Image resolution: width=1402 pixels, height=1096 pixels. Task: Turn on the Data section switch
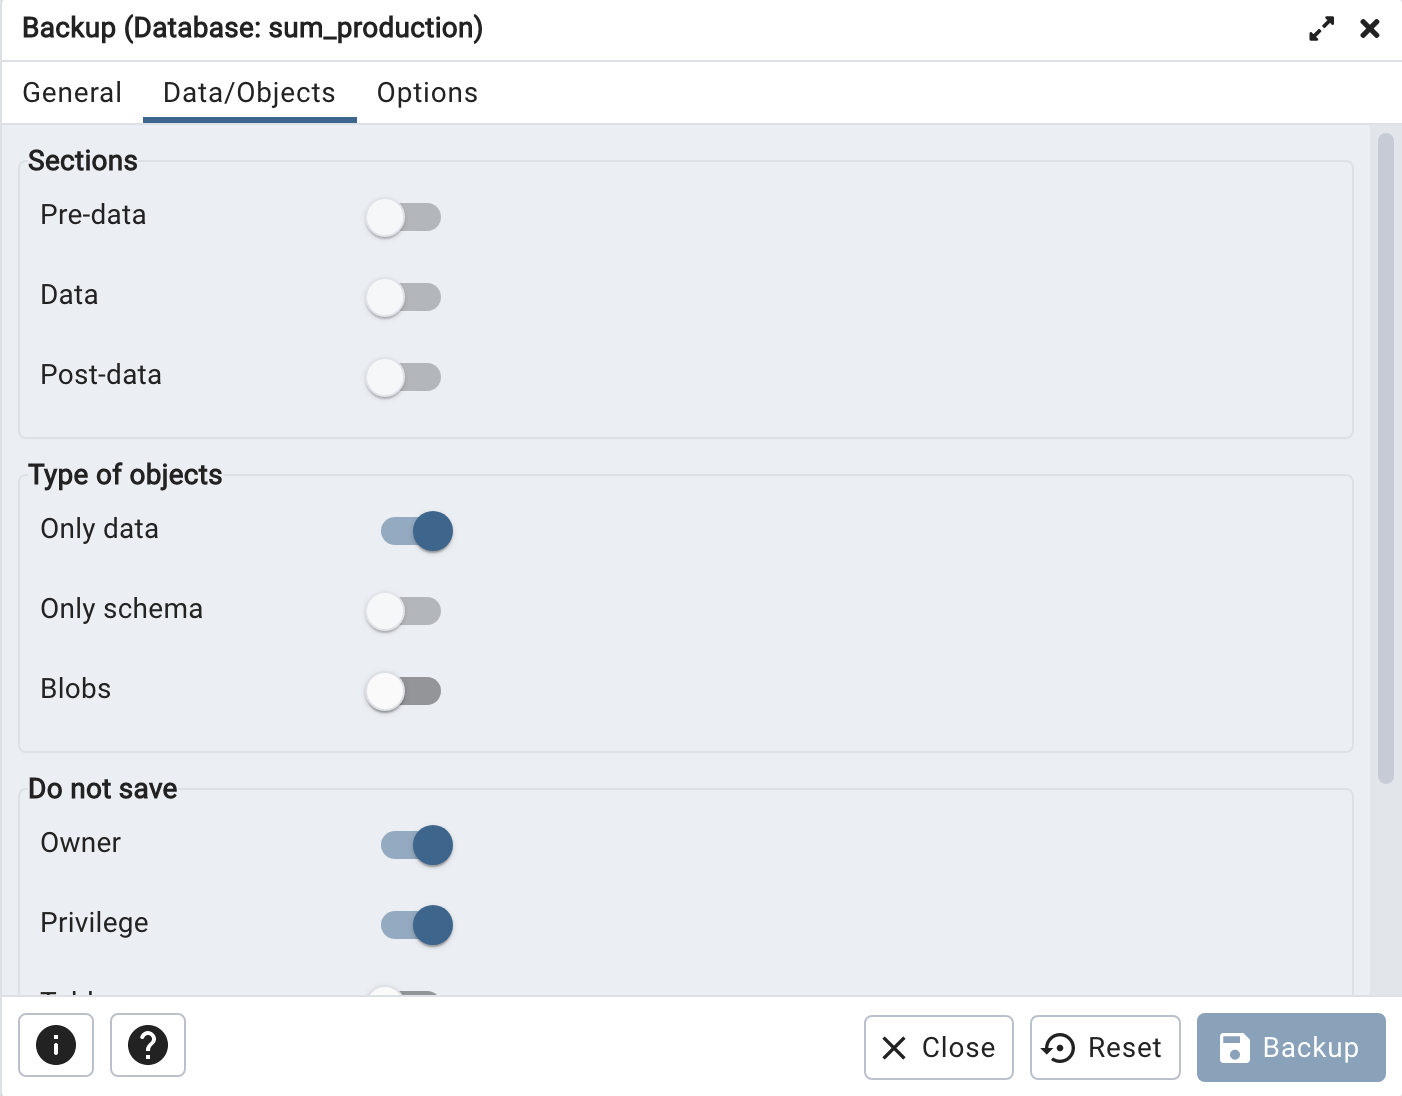pyautogui.click(x=403, y=297)
